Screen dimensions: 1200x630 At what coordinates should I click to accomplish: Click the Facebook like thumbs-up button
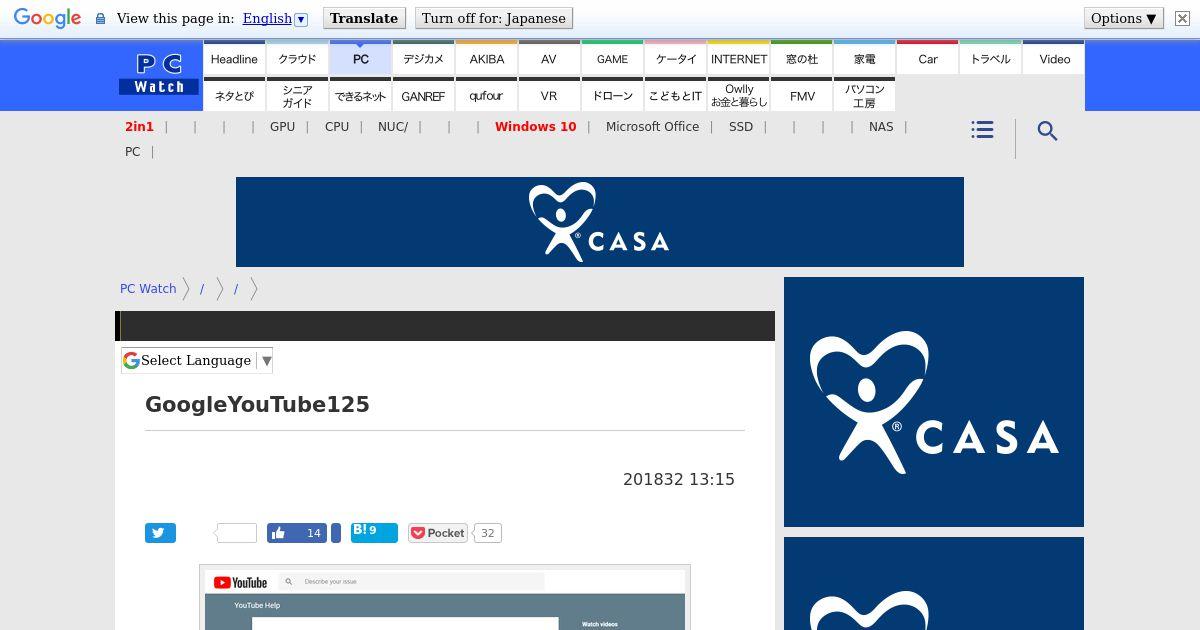297,533
